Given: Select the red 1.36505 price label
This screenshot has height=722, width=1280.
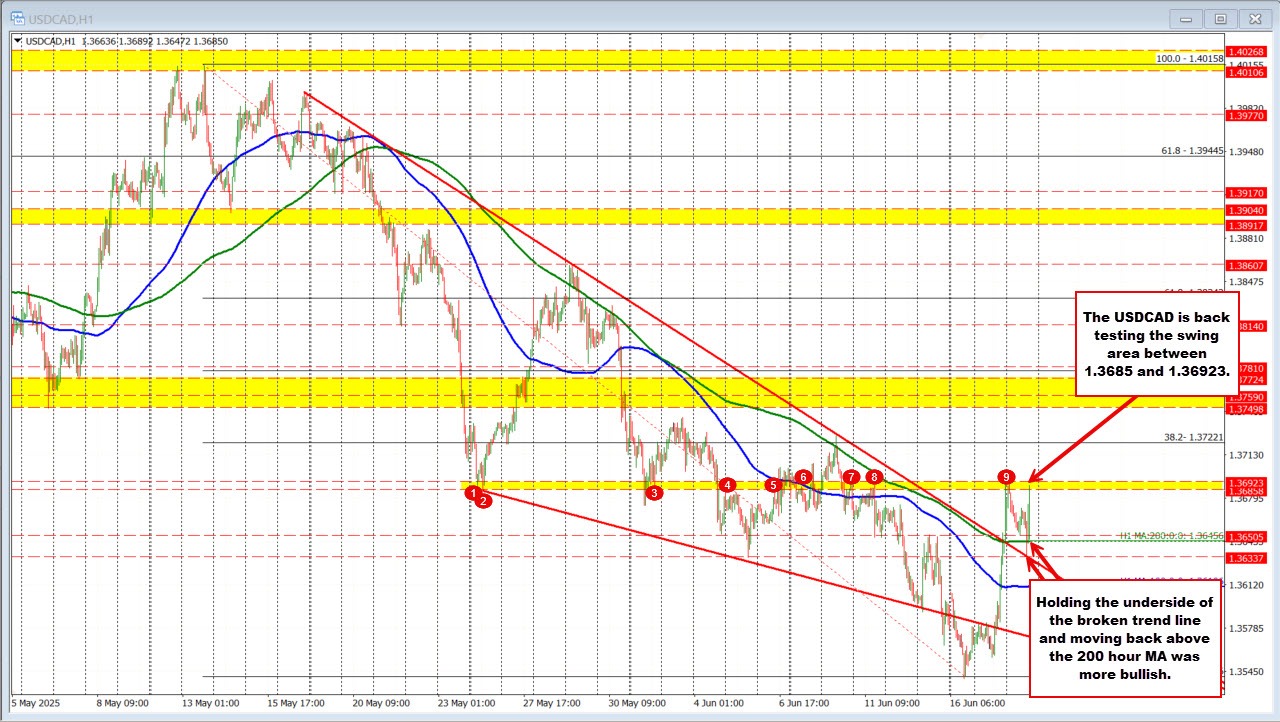Looking at the screenshot, I should pos(1246,537).
